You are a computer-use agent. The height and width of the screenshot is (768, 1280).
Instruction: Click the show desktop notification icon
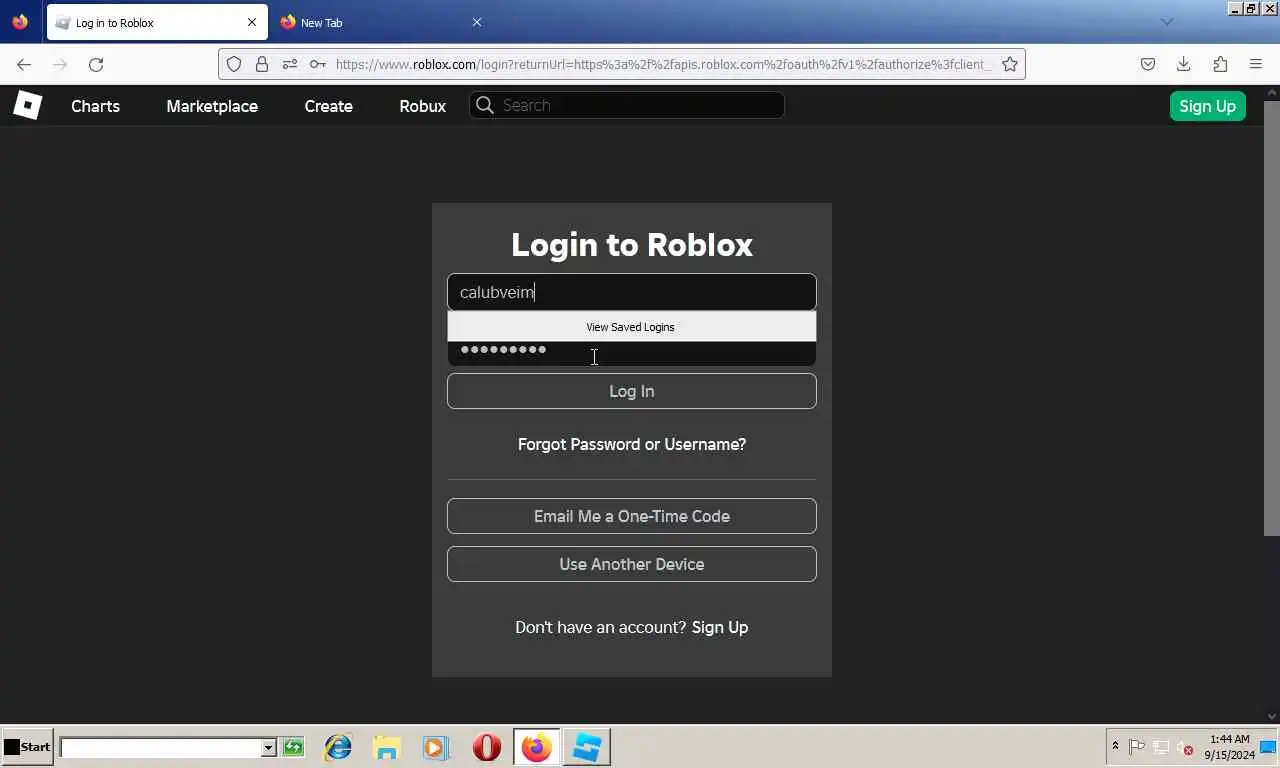coord(1268,747)
